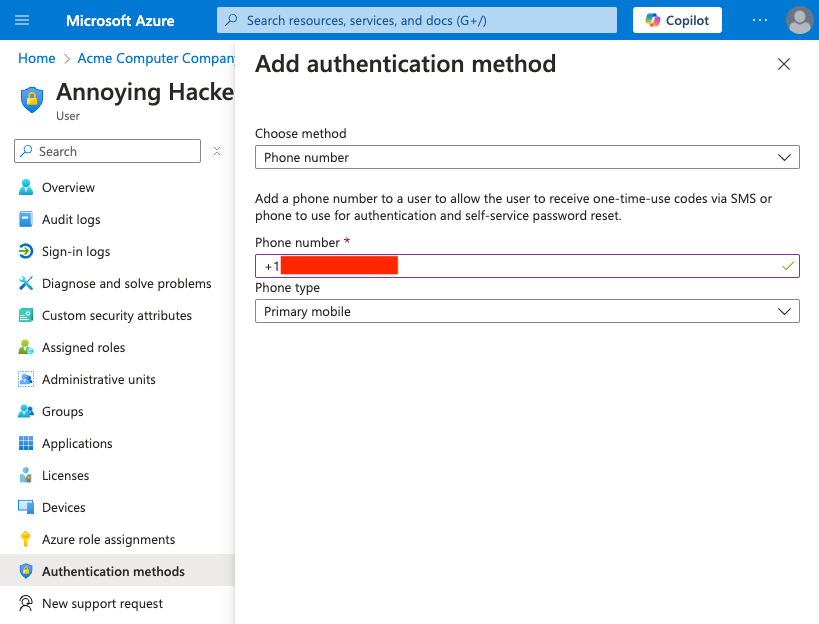This screenshot has height=624, width=819.
Task: Click the Diagnose wrench icon
Action: click(26, 283)
